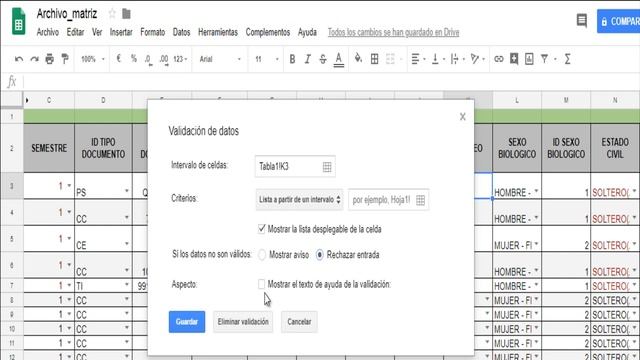The image size is (640, 360).
Task: Click the merge cells icon
Action: click(390, 59)
